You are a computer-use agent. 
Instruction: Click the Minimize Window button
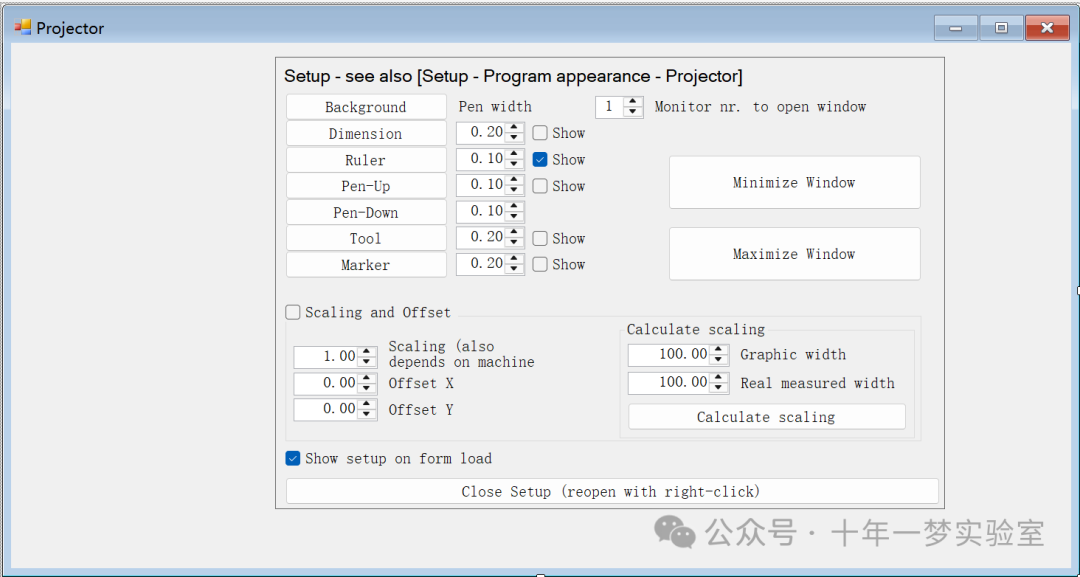tap(795, 182)
